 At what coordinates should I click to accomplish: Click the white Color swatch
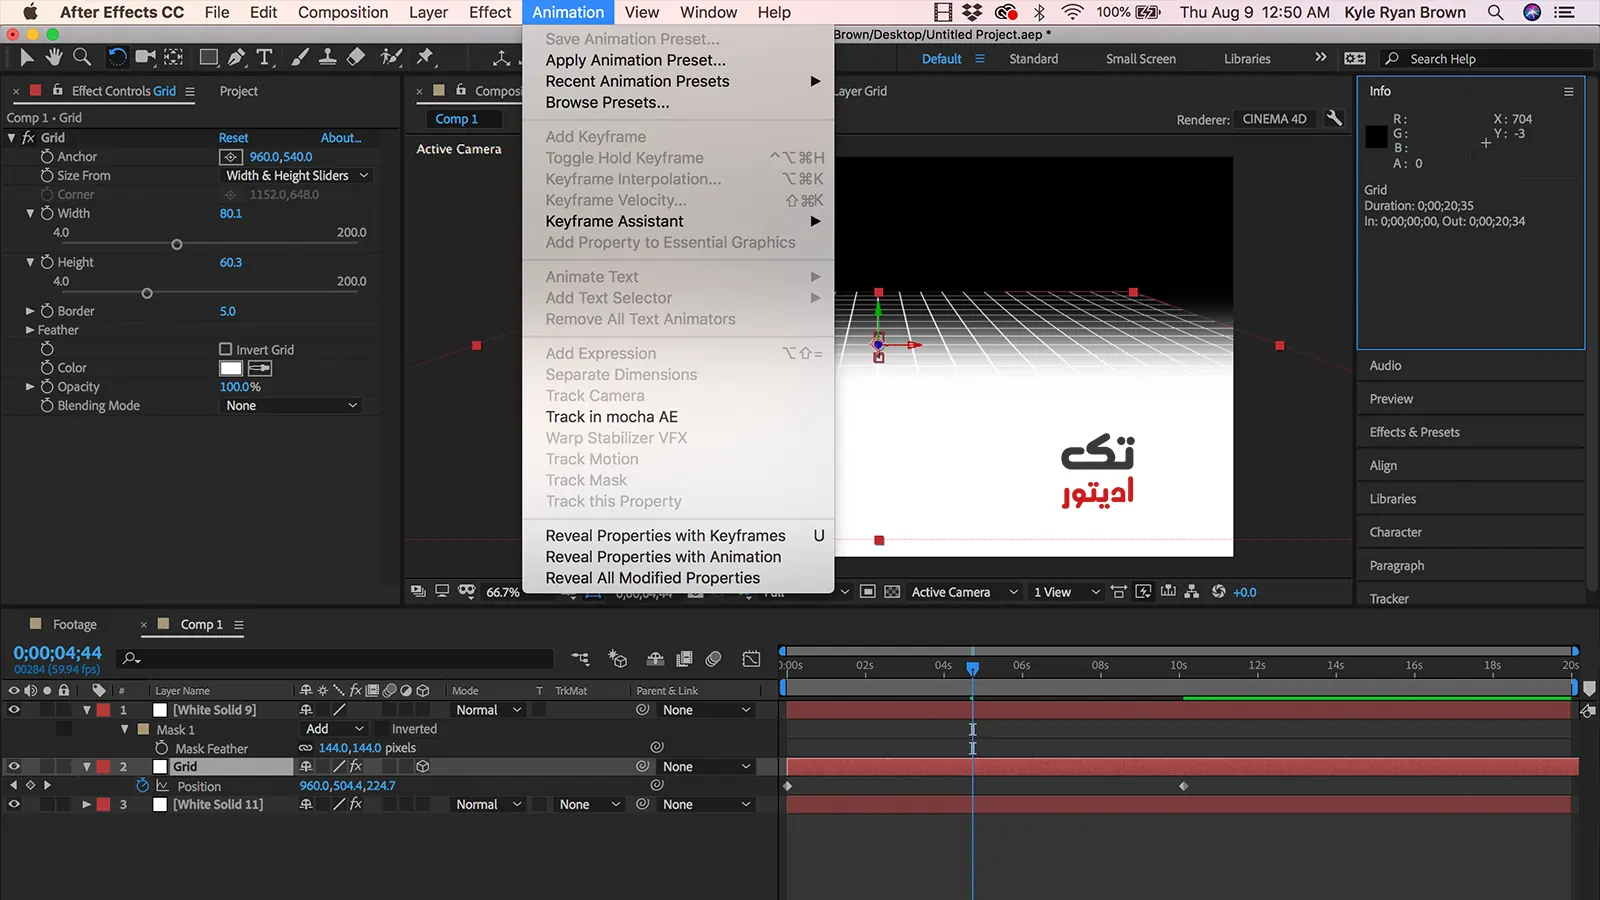tap(231, 368)
